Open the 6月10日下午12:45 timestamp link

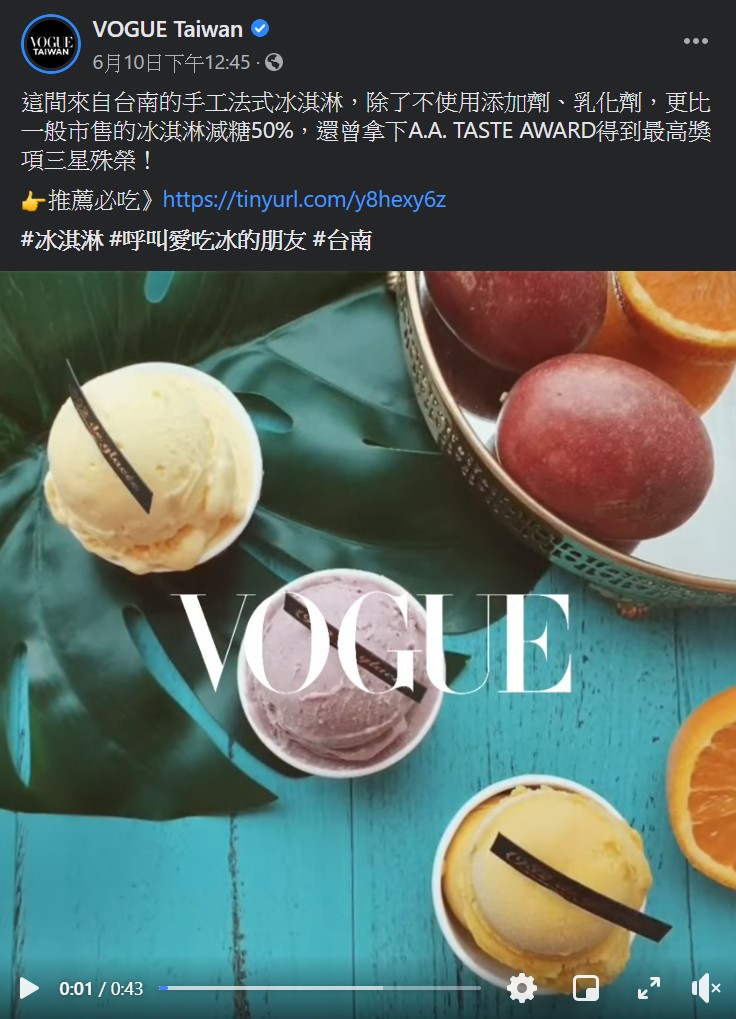click(171, 62)
